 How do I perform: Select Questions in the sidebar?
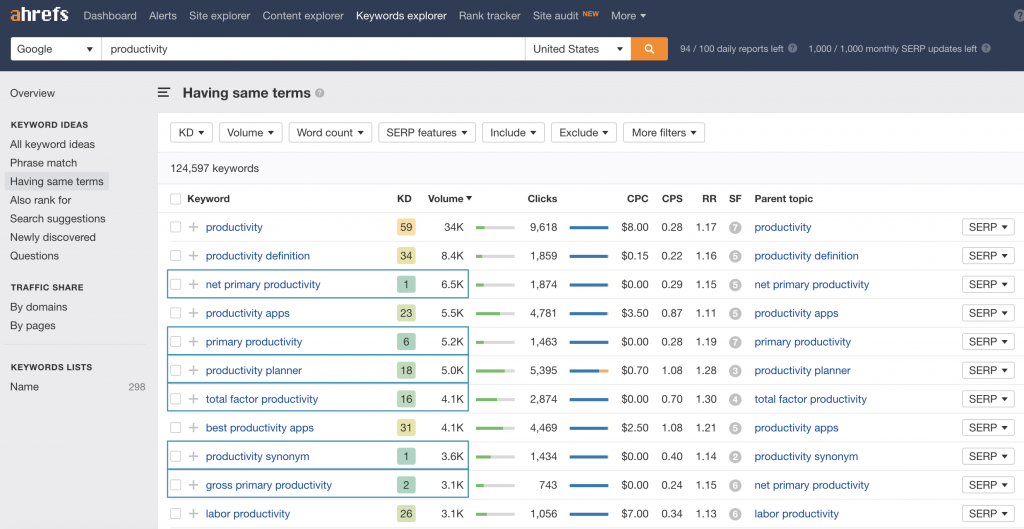click(x=34, y=256)
